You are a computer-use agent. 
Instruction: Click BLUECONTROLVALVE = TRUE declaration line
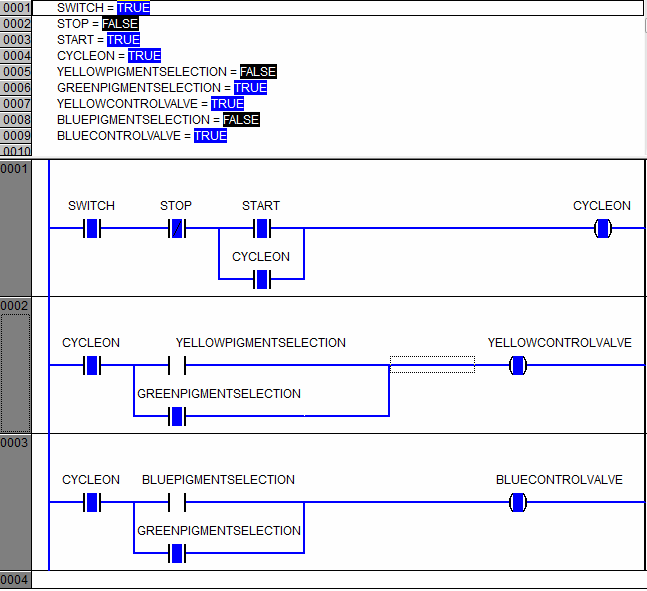(142, 136)
